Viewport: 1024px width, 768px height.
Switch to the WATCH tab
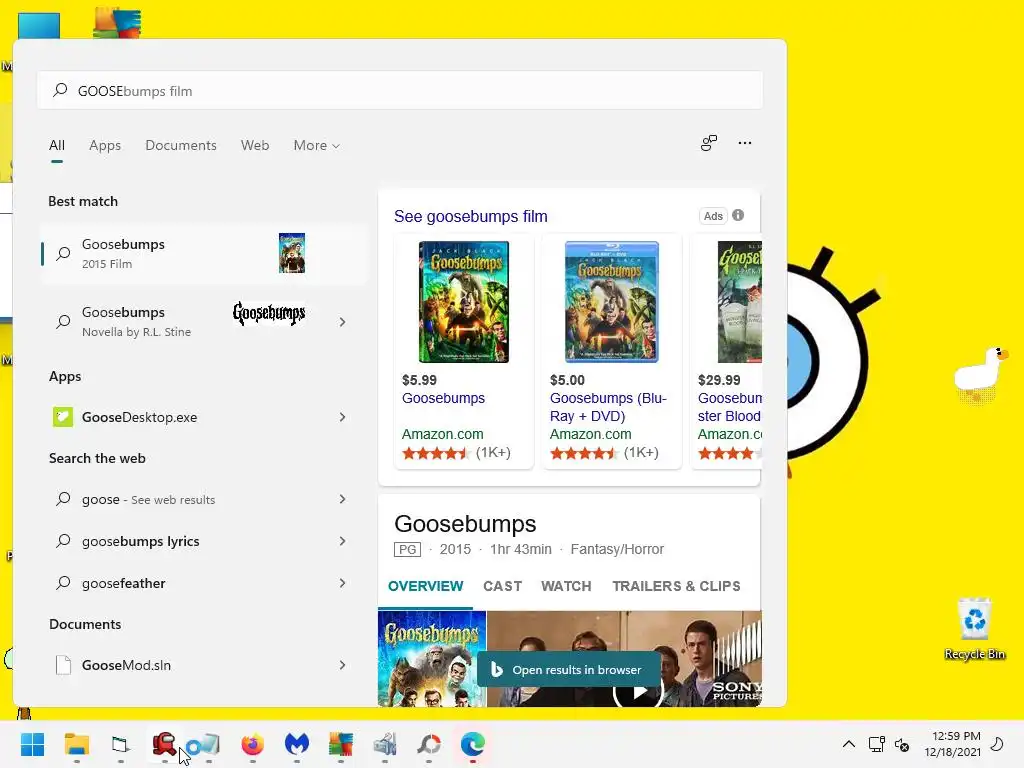566,586
